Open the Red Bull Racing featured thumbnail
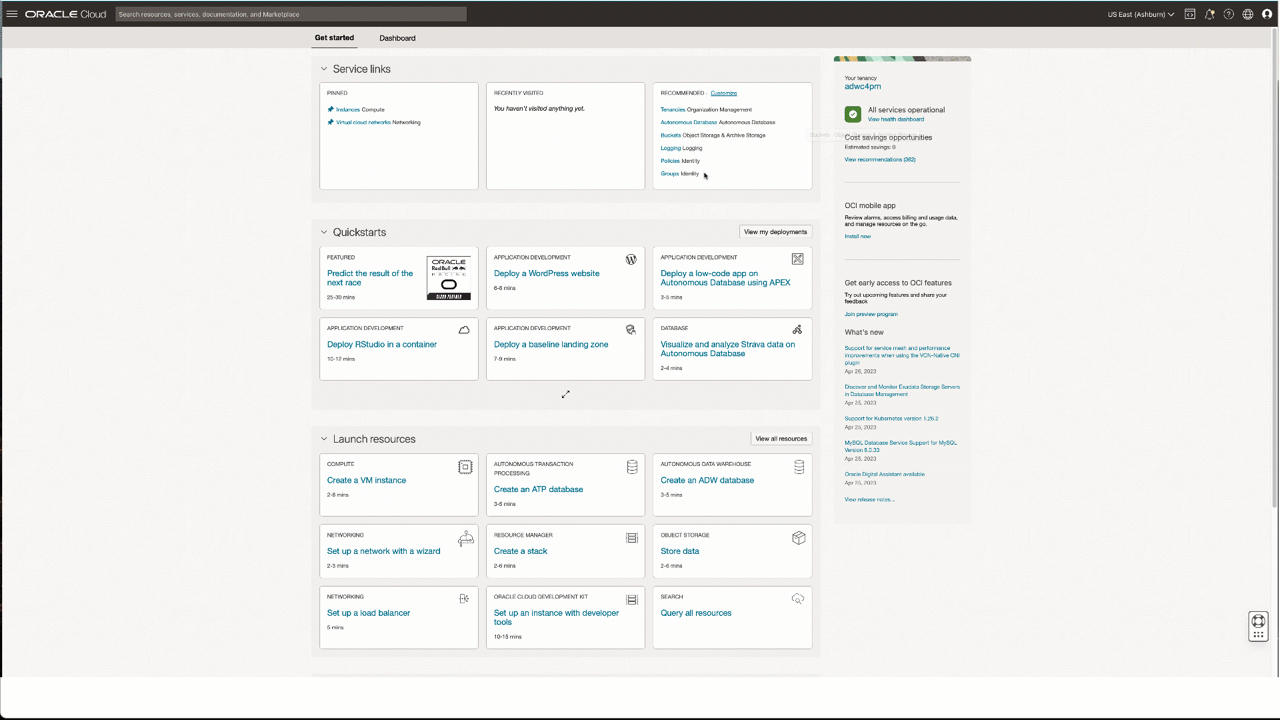Image resolution: width=1280 pixels, height=720 pixels. point(449,278)
